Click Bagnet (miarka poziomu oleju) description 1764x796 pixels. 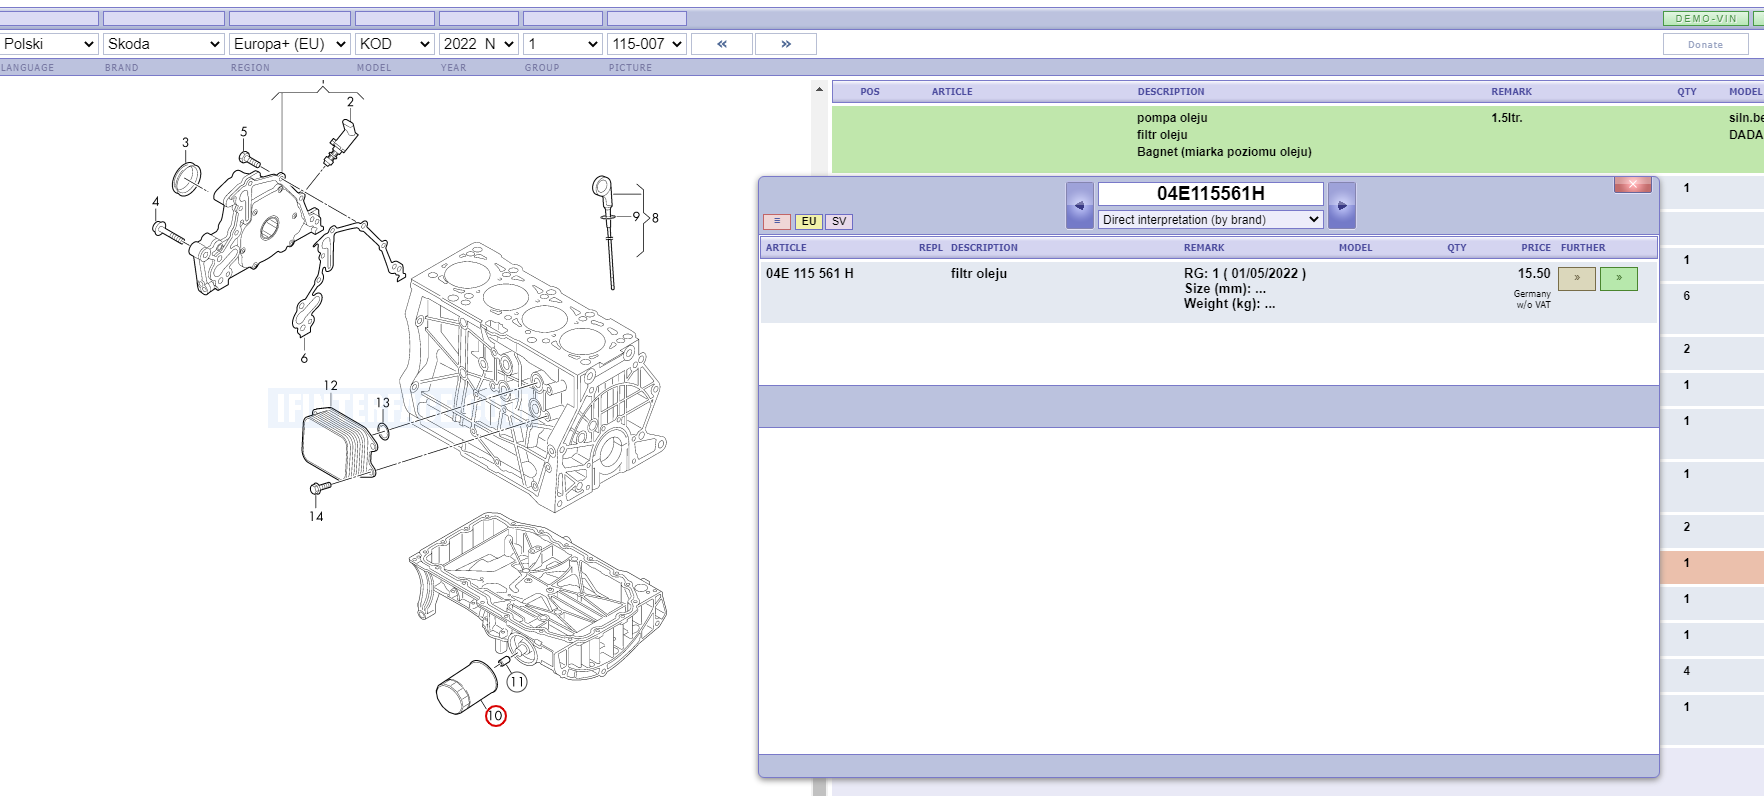click(x=1224, y=152)
